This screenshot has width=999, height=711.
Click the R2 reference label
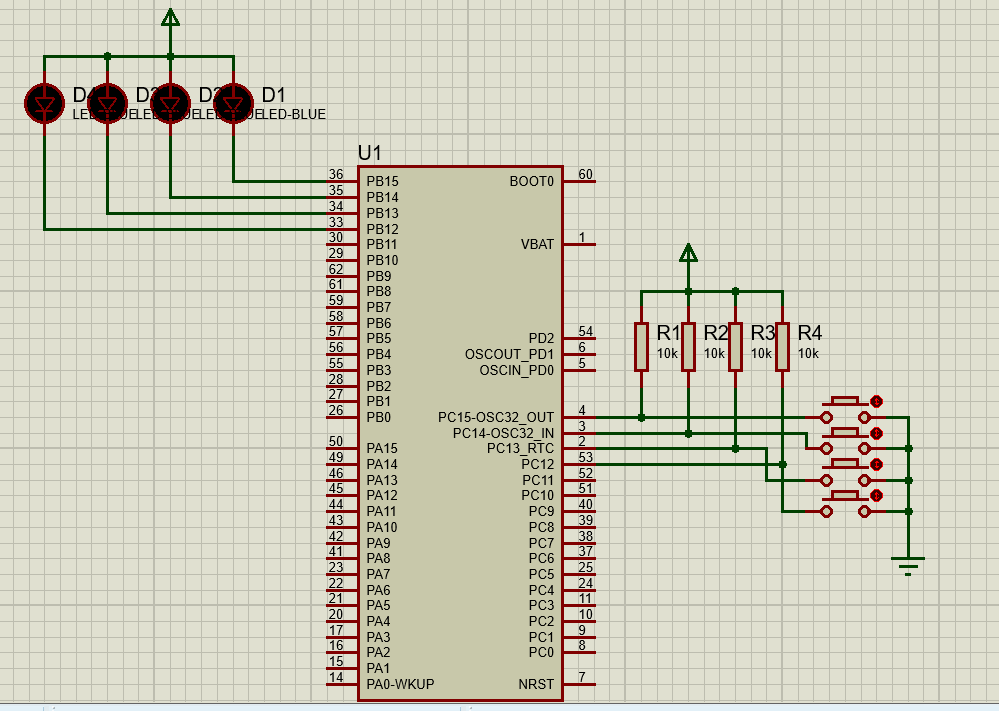click(x=715, y=333)
